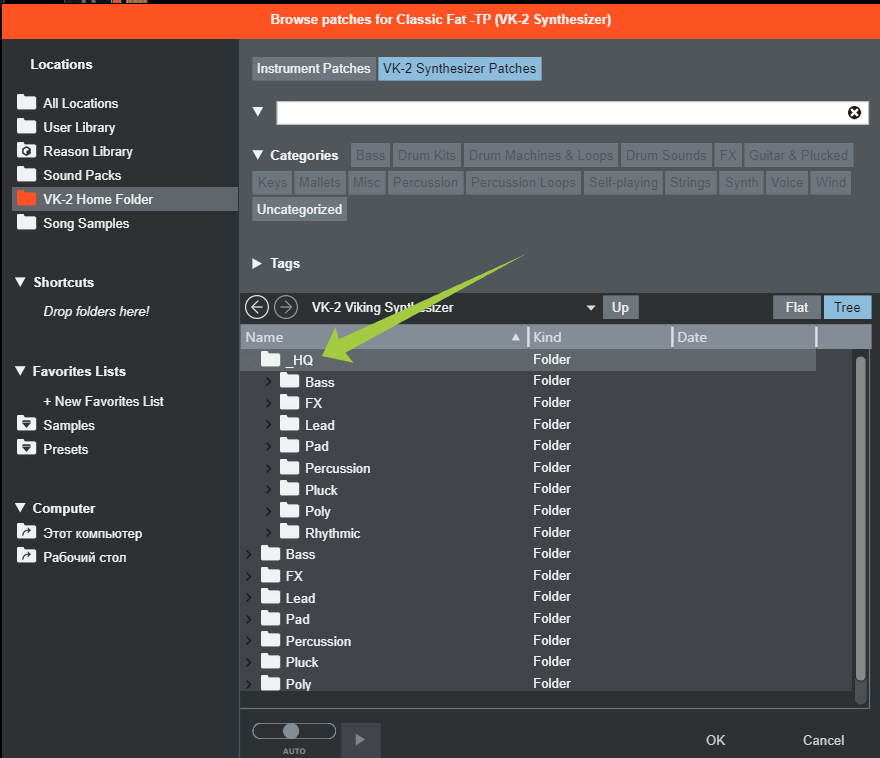Screen dimensions: 880x758
Task: Click the All Locations folder icon
Action: tap(26, 102)
